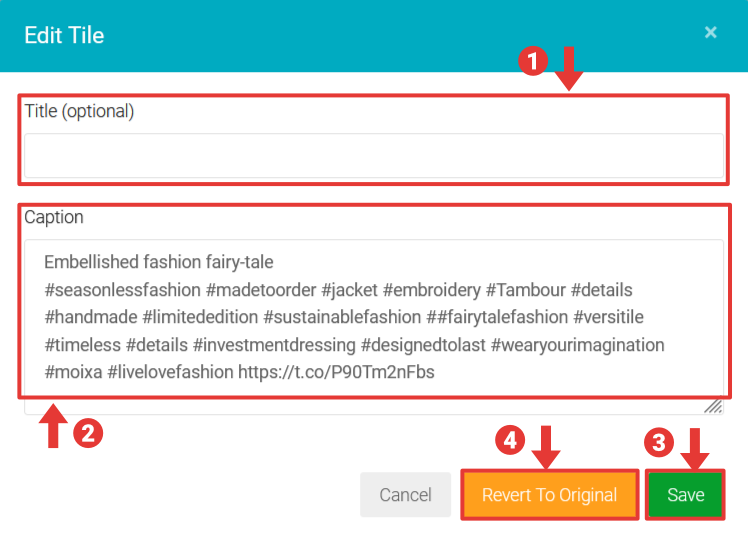Click the red number 4 marker
The width and height of the screenshot is (748, 536).
(511, 439)
